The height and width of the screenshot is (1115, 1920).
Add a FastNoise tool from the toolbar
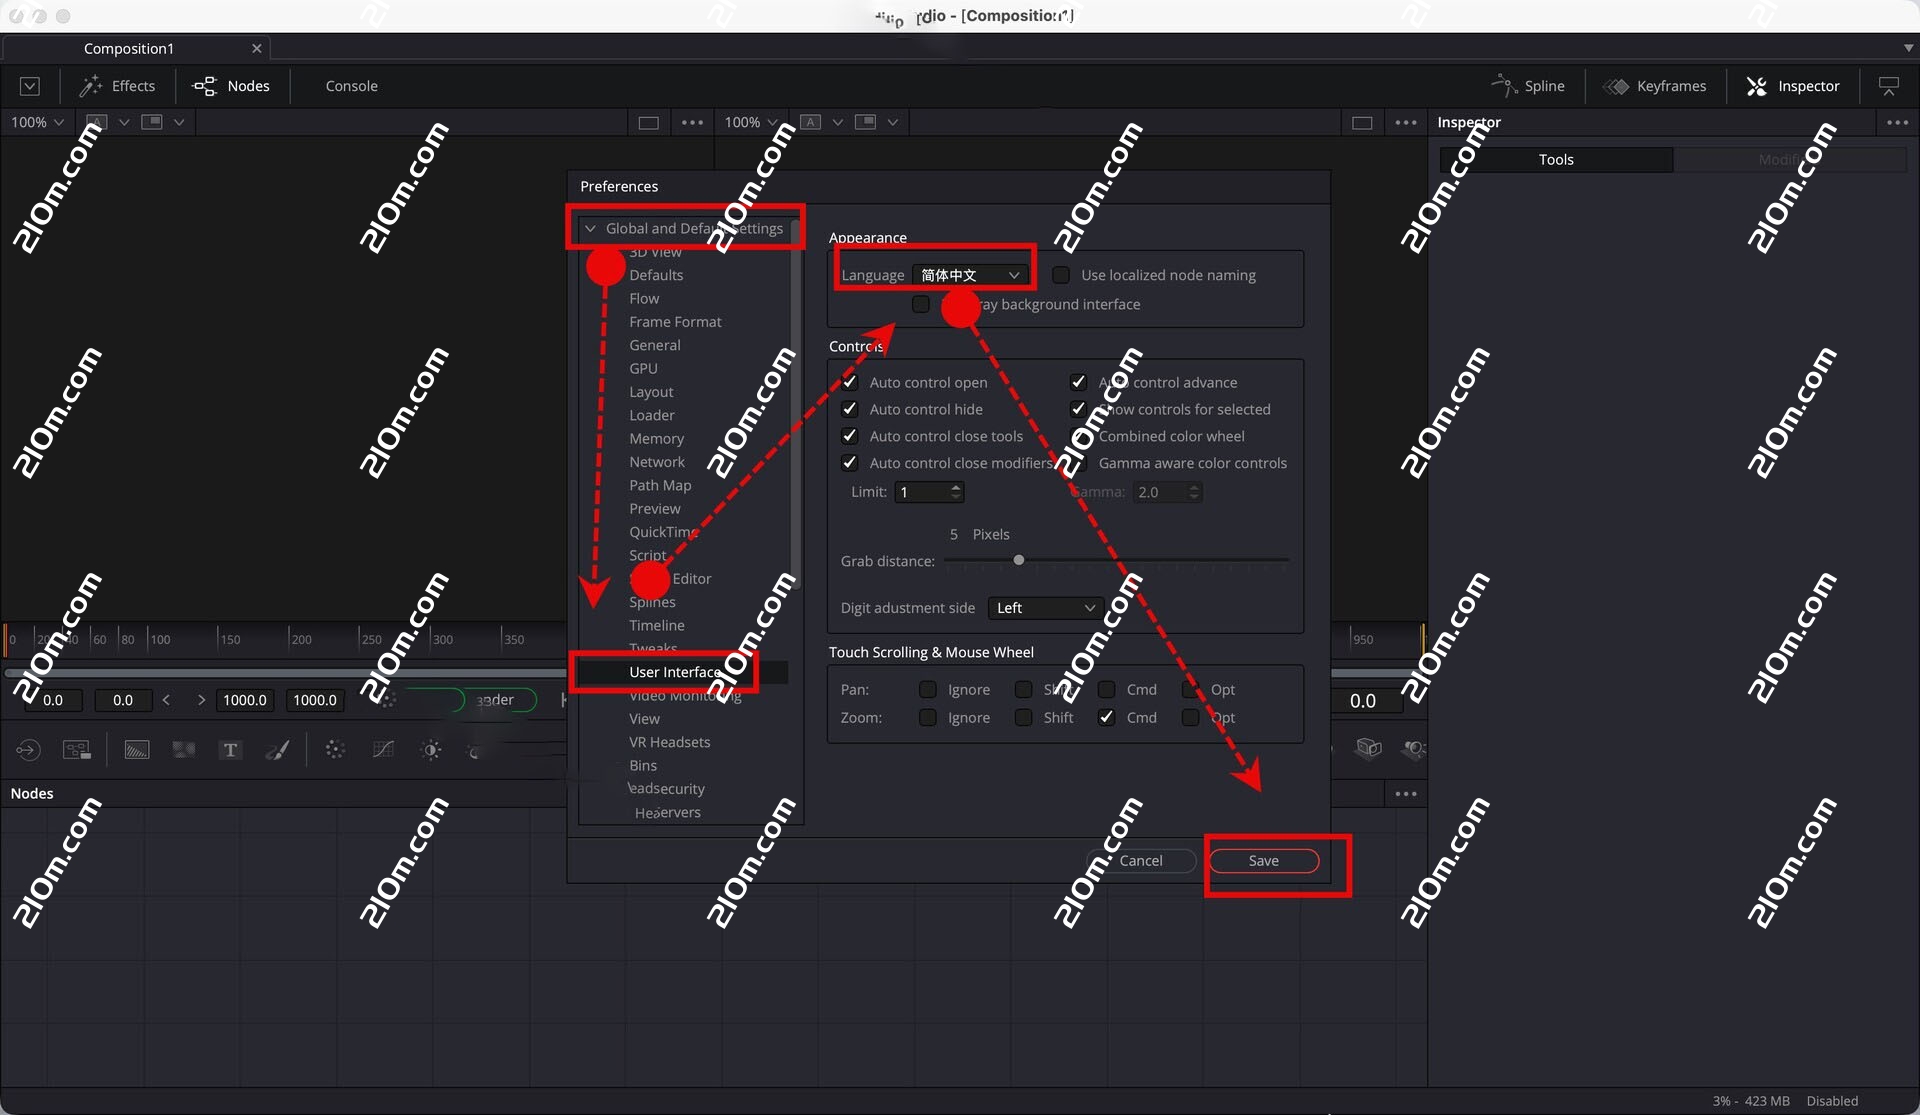pyautogui.click(x=184, y=749)
